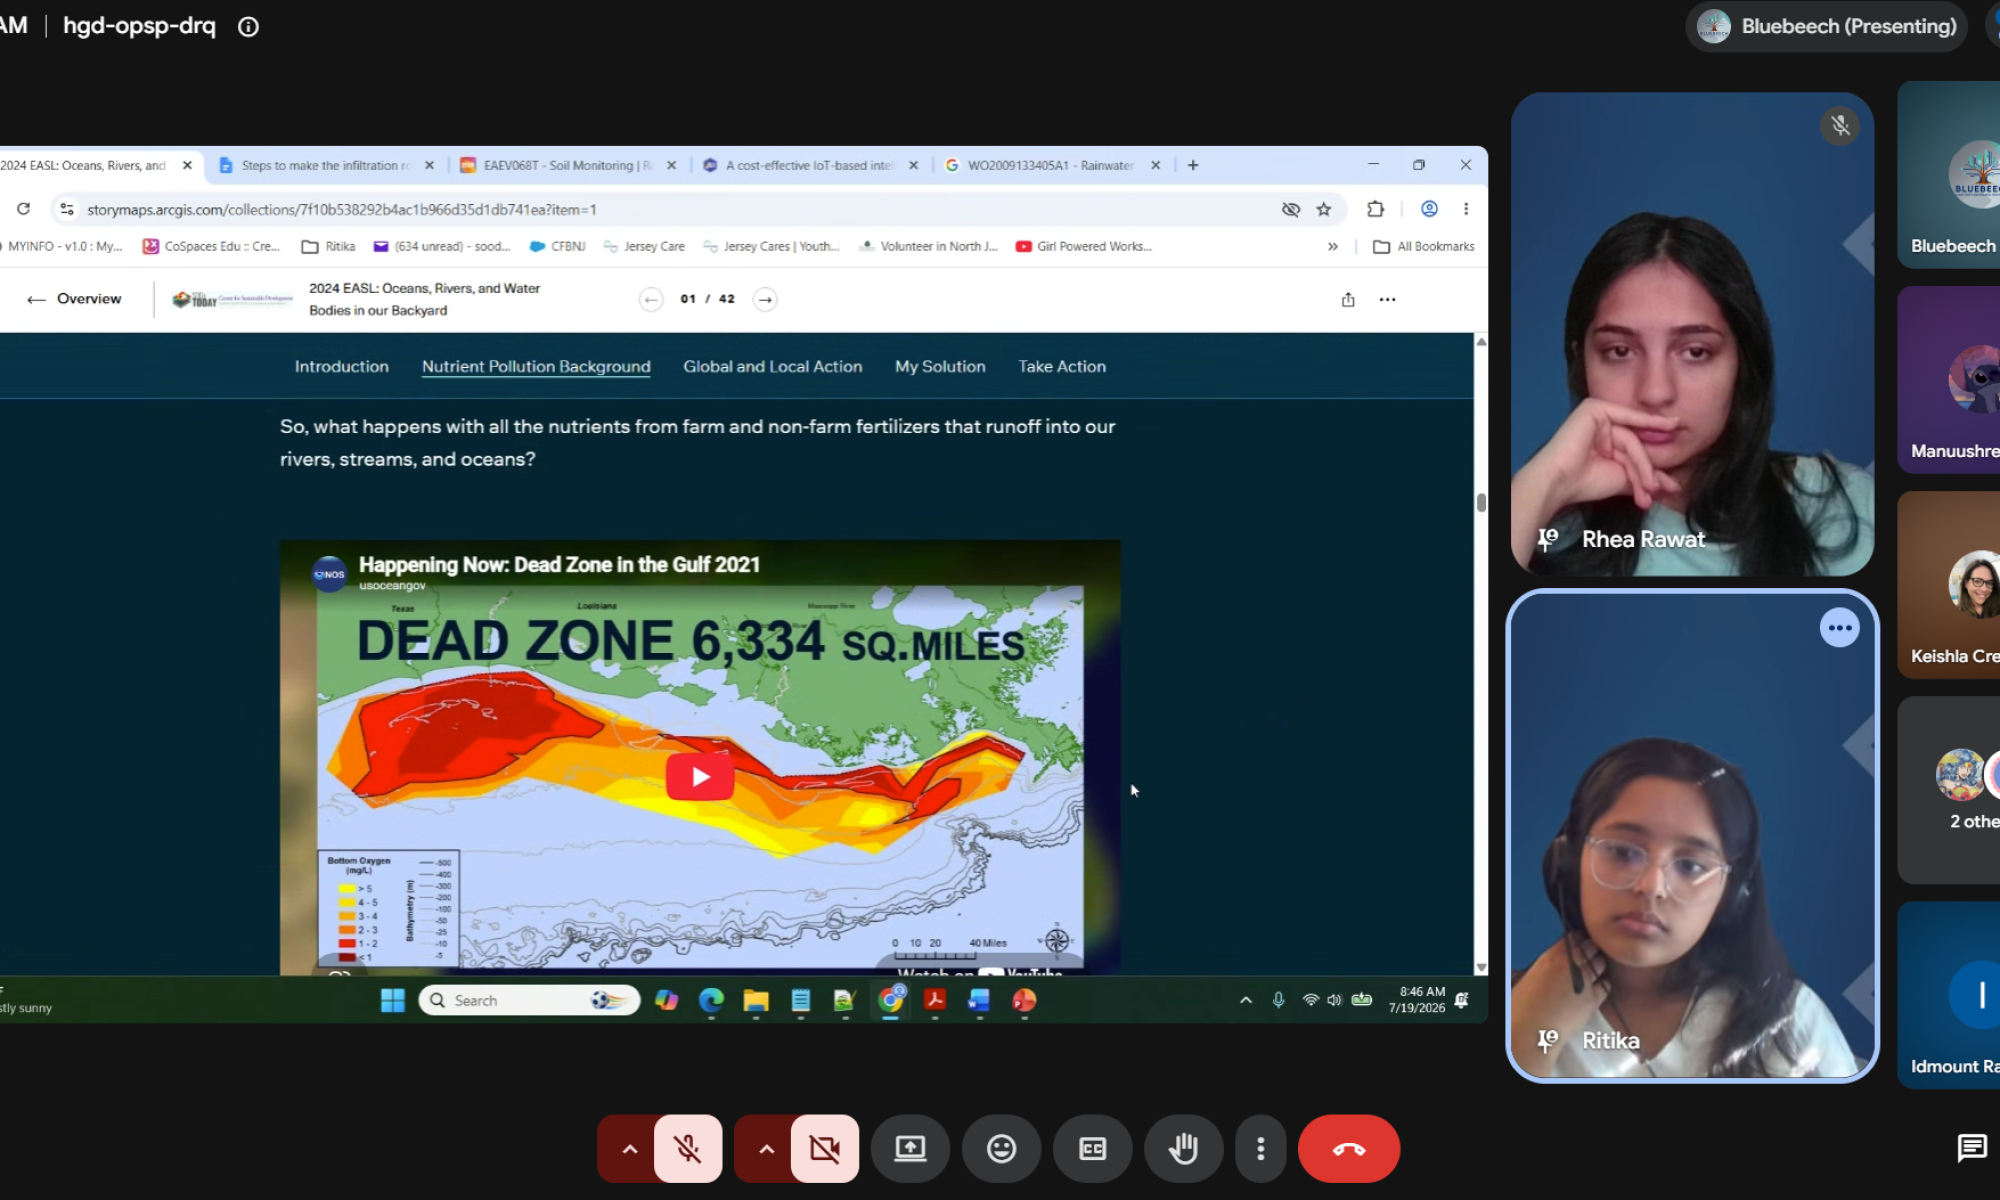Image resolution: width=2000 pixels, height=1200 pixels.
Task: Click the storymap page vertical scrollbar thumb
Action: coord(1481,502)
